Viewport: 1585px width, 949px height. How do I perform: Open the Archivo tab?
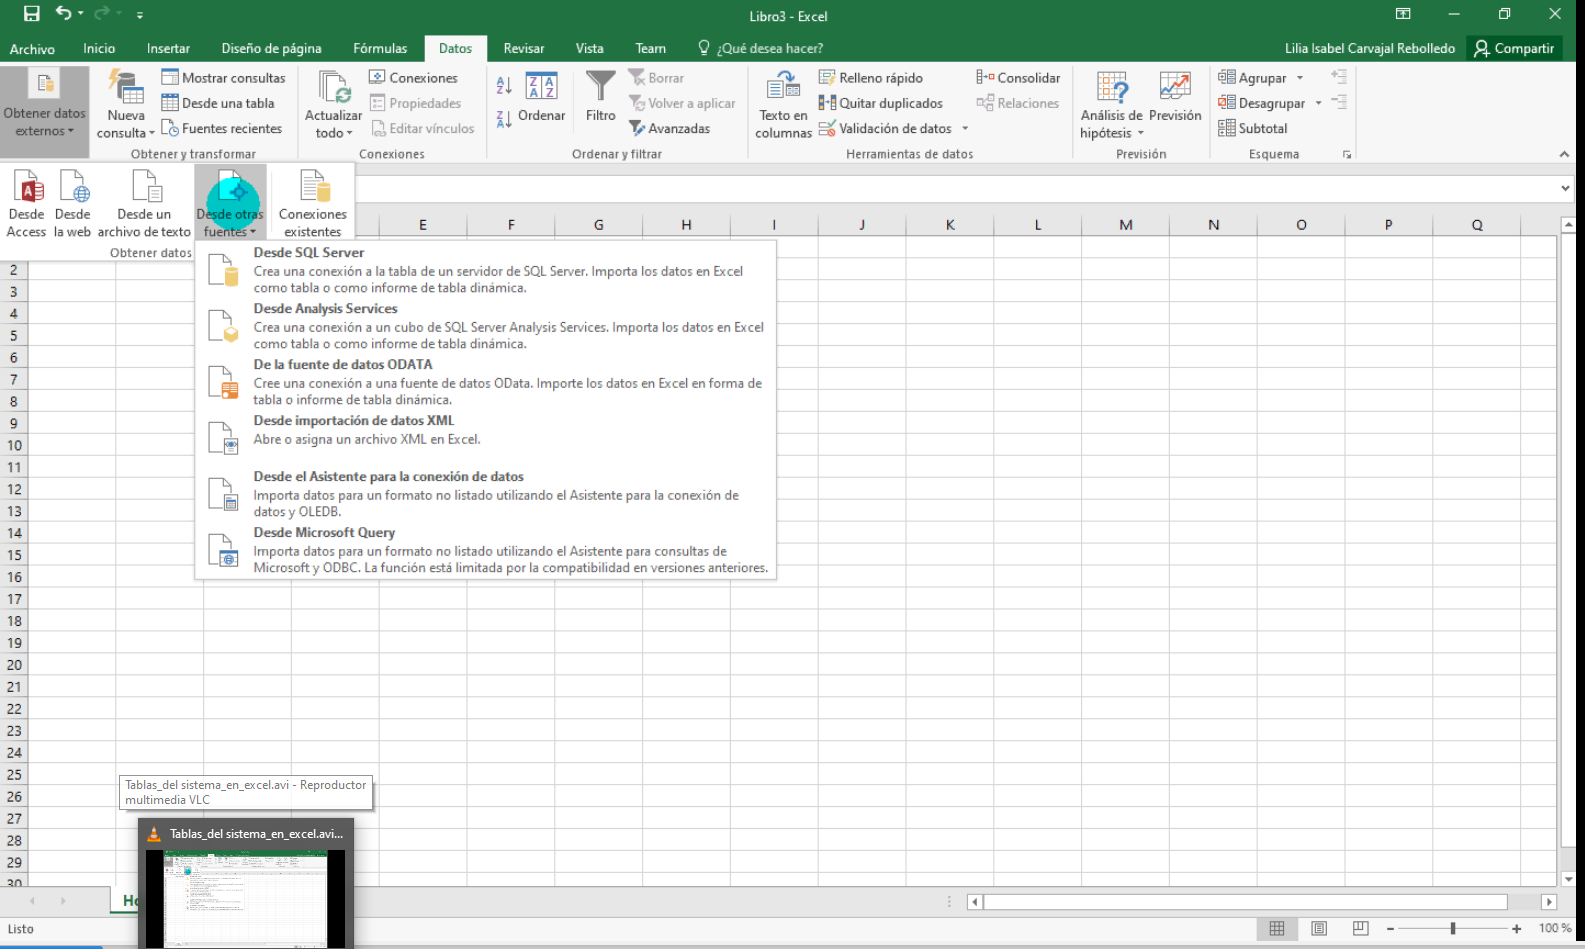[x=32, y=48]
